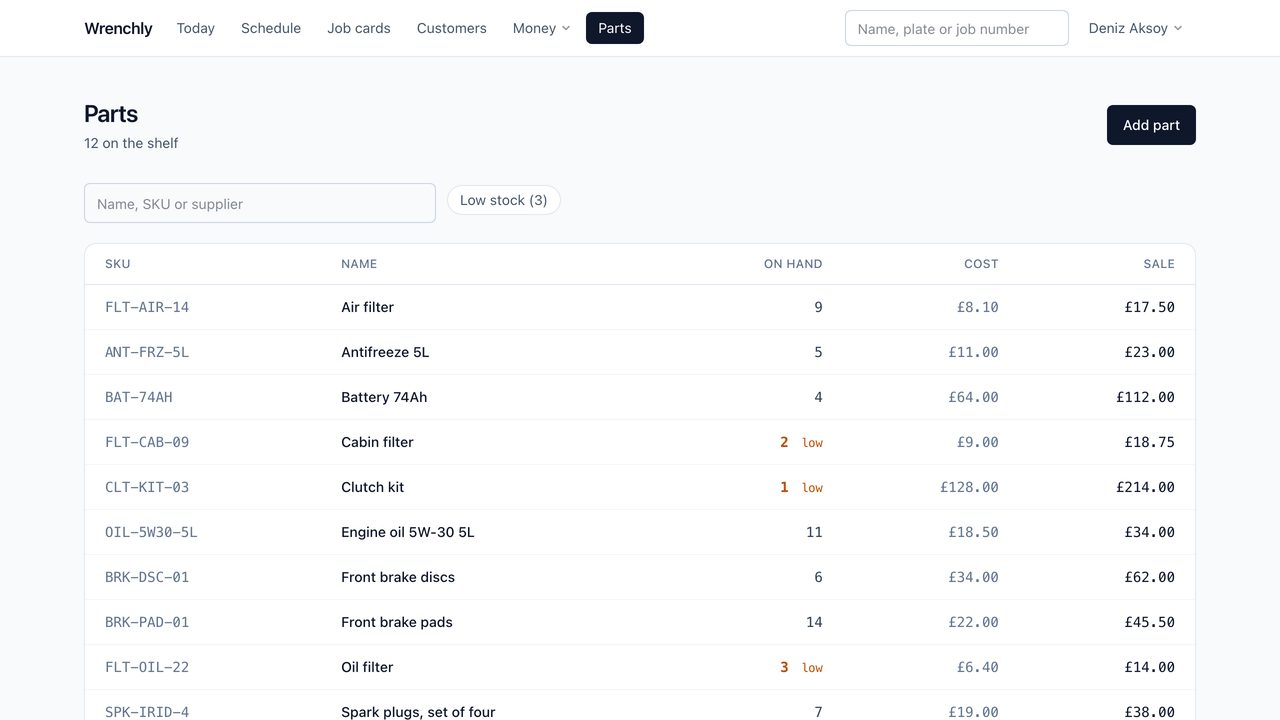Sort by the Name column header
This screenshot has height=720, width=1280.
(x=359, y=264)
